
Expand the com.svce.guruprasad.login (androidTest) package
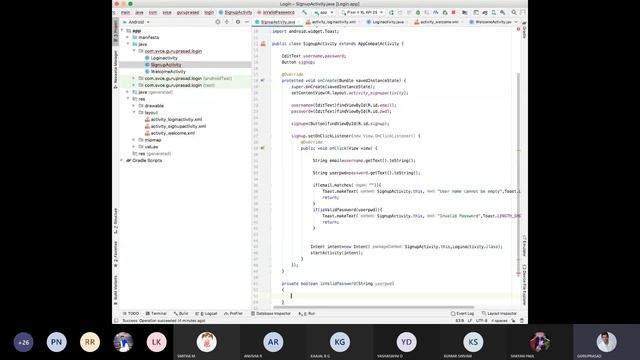point(133,78)
